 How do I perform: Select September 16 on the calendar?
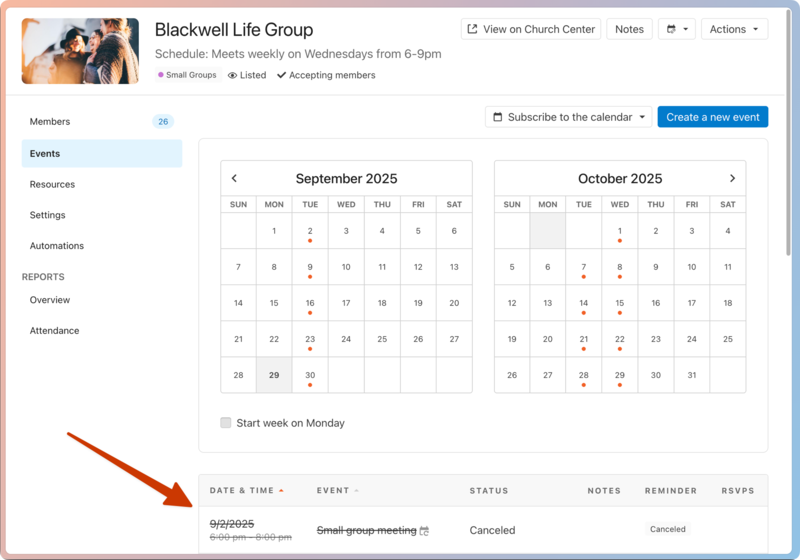pos(310,304)
